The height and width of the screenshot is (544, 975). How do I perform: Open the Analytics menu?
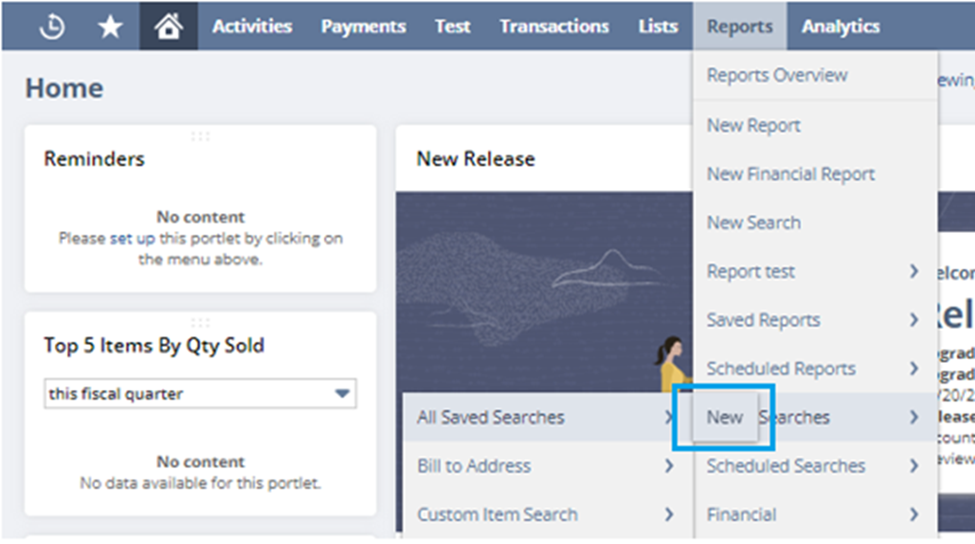(x=841, y=26)
